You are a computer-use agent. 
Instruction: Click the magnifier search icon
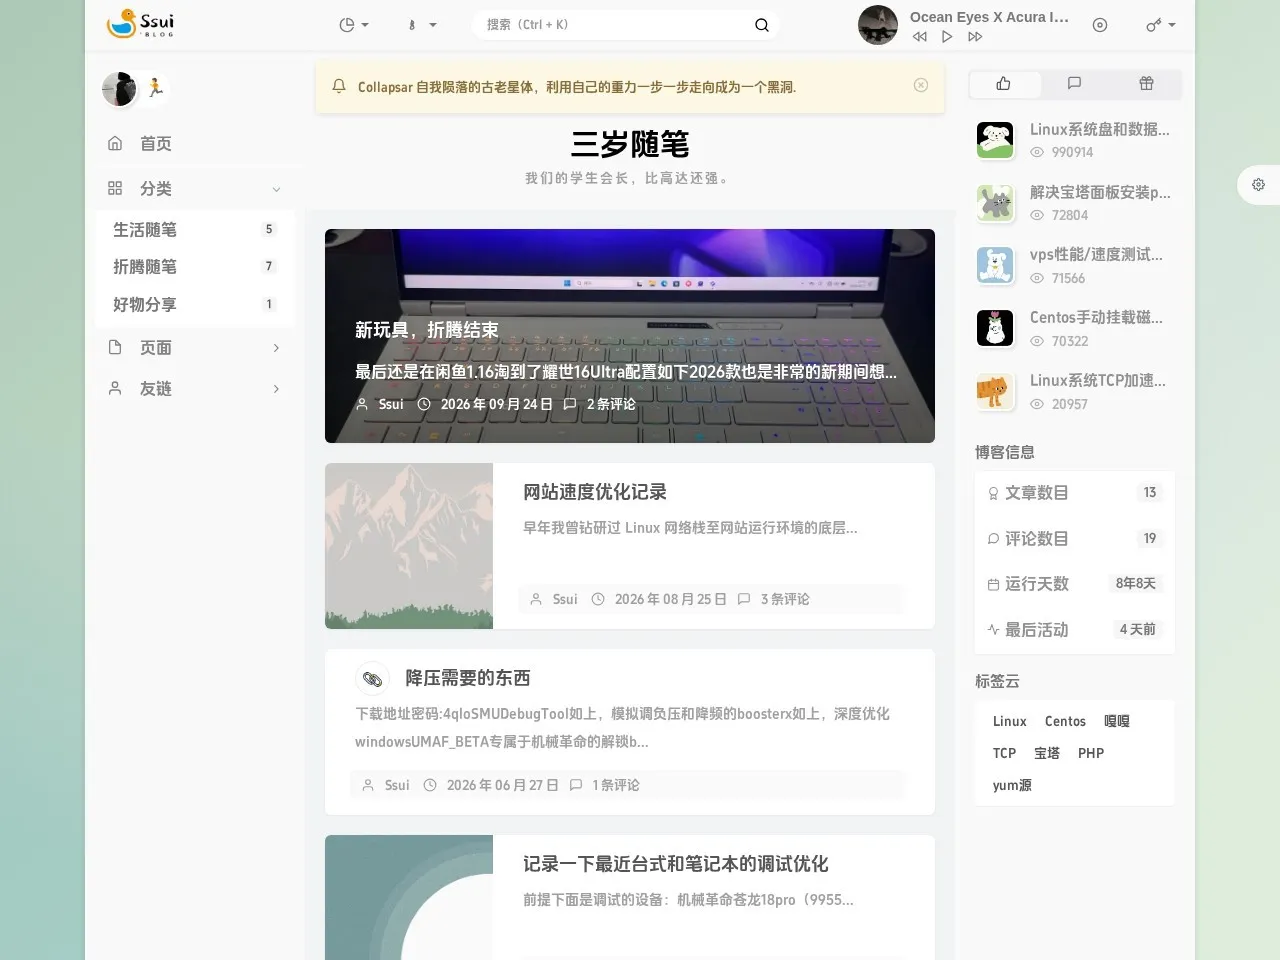pos(762,25)
